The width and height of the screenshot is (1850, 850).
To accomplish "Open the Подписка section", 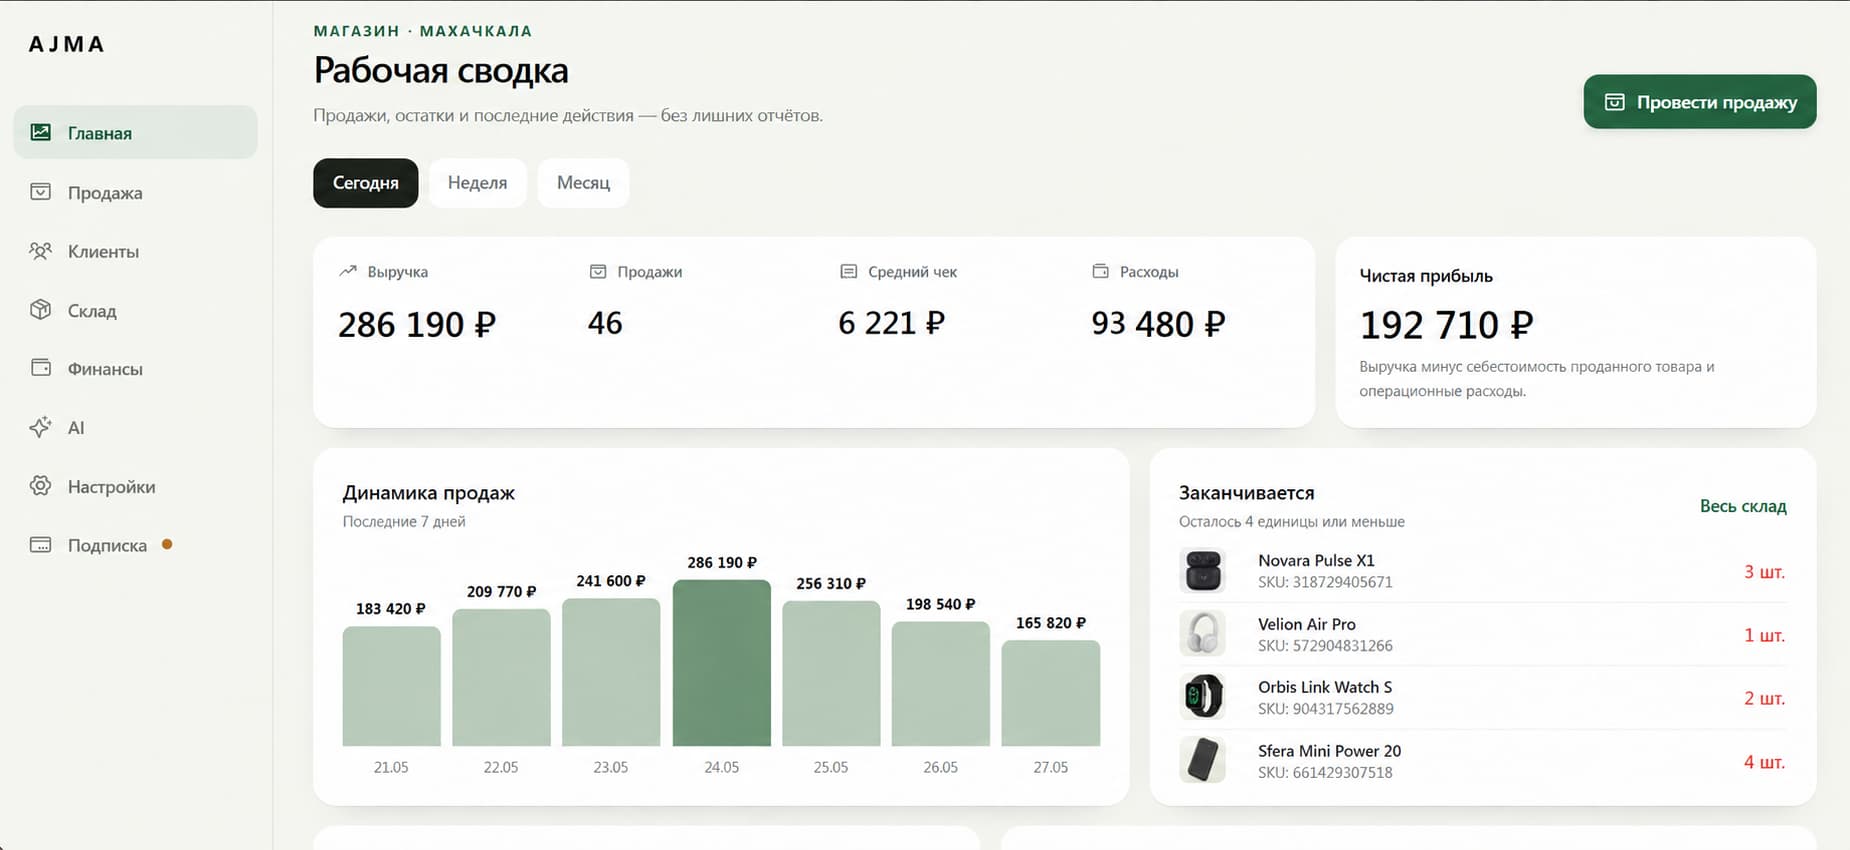I will coord(135,545).
